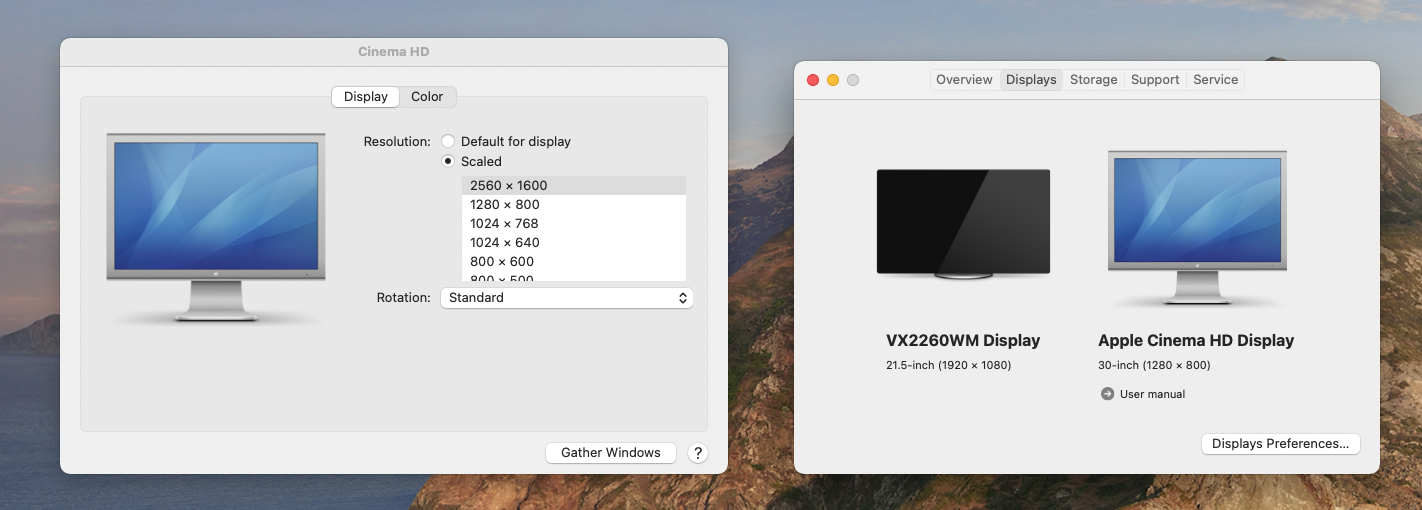Open the User manual link
The image size is (1422, 510).
point(1152,394)
